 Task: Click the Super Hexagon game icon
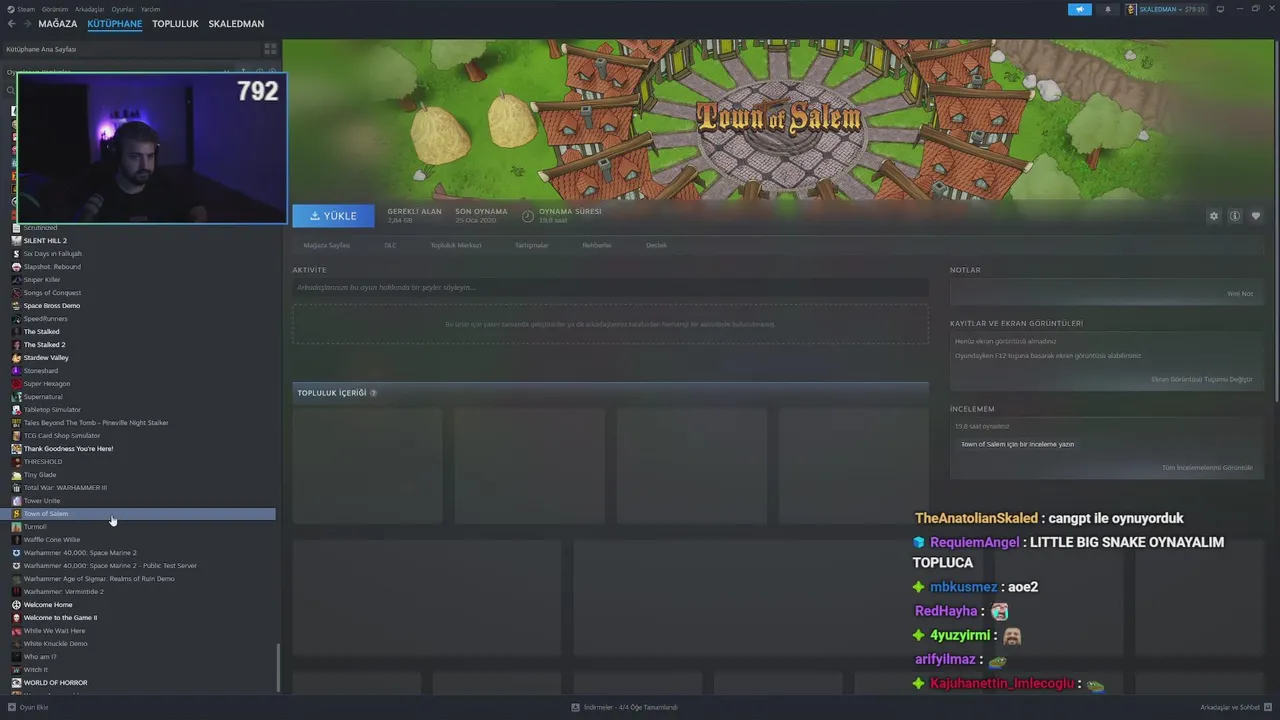point(16,384)
